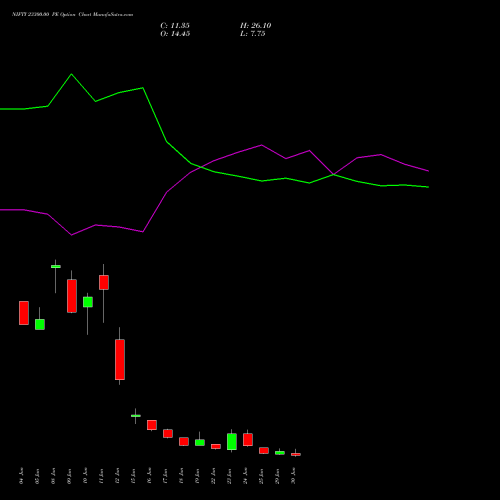Click the x-axis date label 08
Viewport: 500px width, 500px height.
(53, 476)
